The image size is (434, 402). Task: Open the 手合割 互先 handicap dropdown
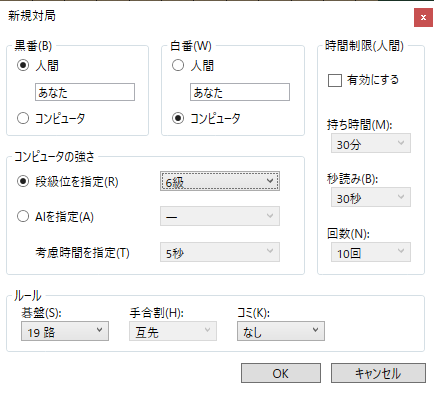(x=173, y=331)
